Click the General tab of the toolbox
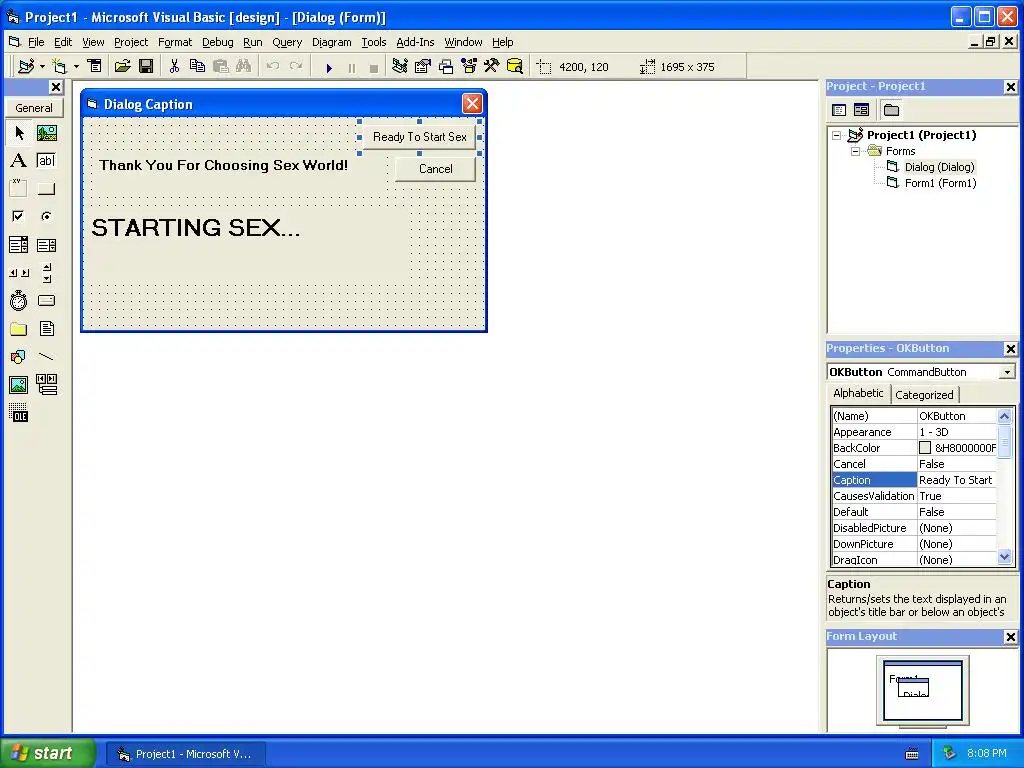The height and width of the screenshot is (768, 1024). tap(34, 108)
